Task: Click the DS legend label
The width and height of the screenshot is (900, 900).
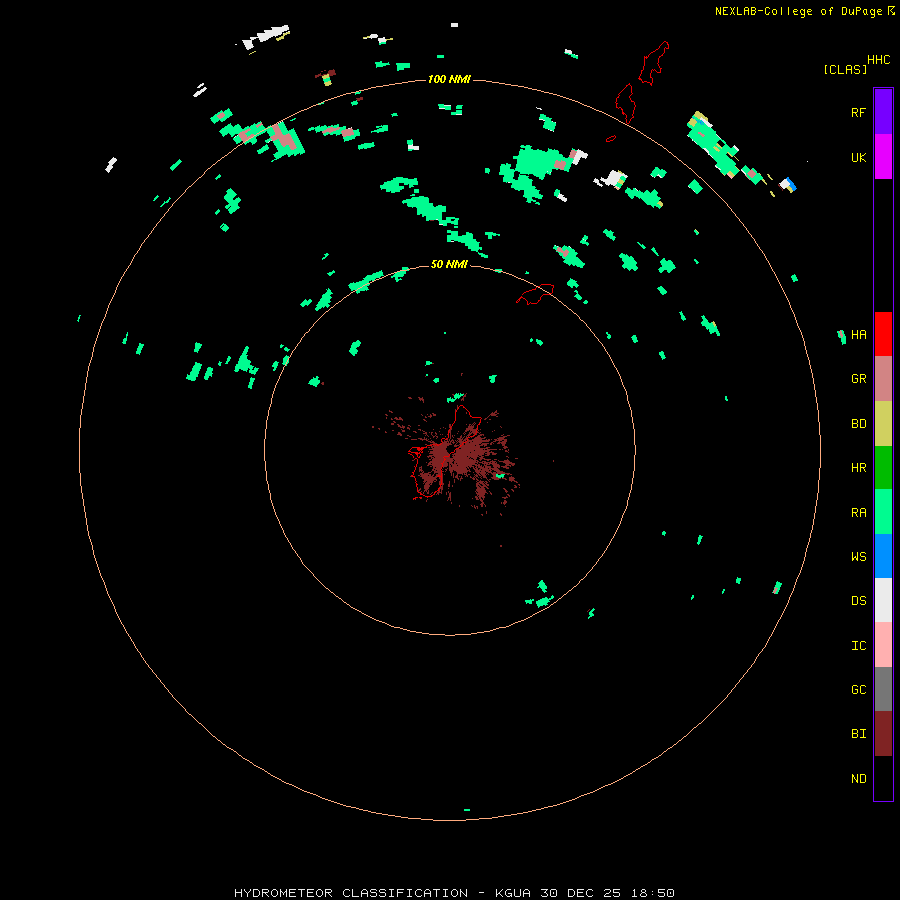Action: tap(858, 601)
